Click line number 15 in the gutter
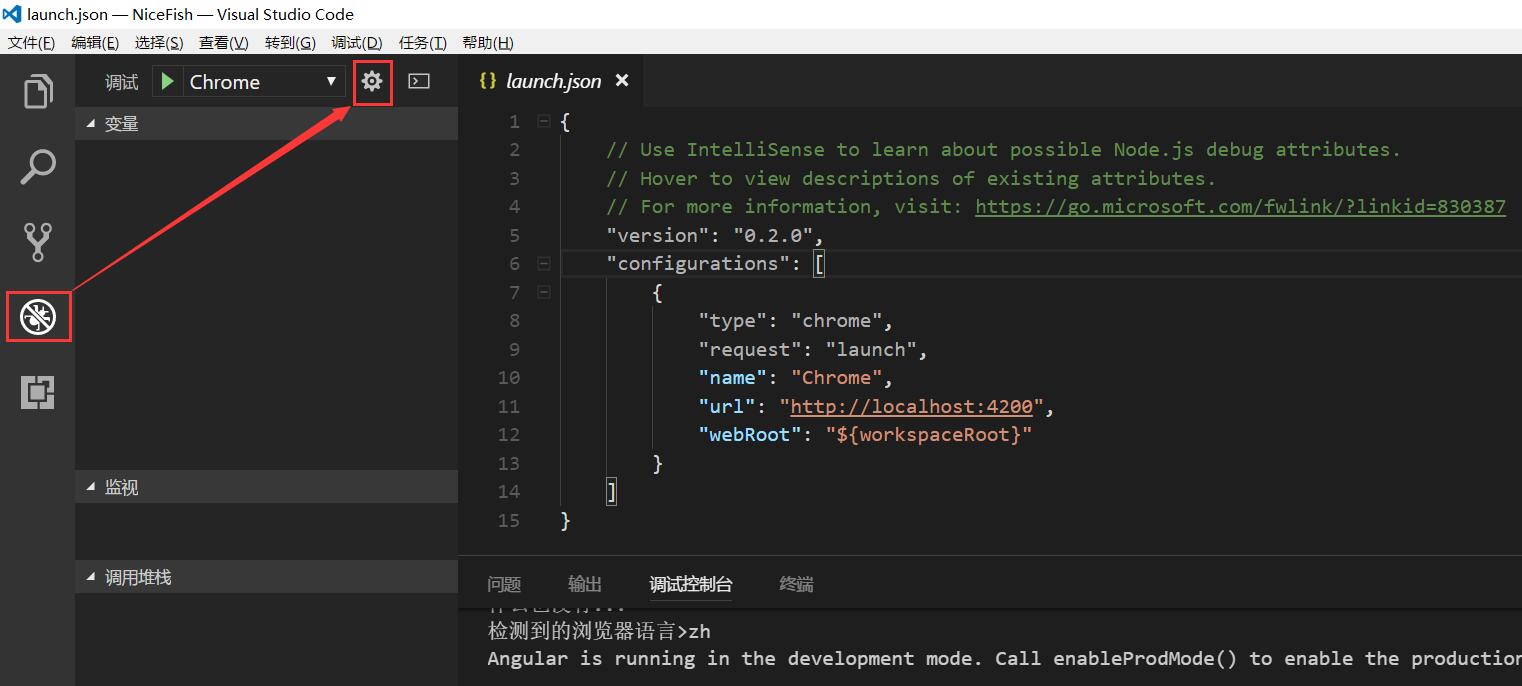This screenshot has height=686, width=1522. pyautogui.click(x=509, y=521)
